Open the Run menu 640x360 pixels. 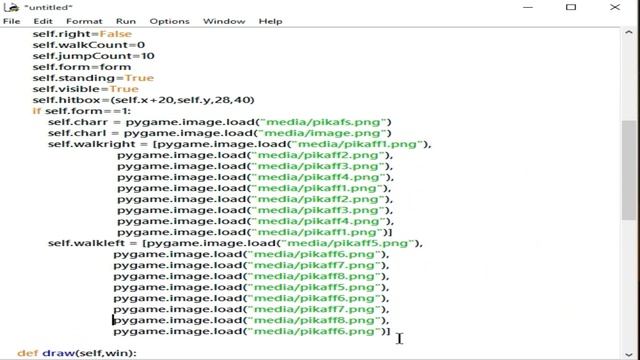[126, 21]
